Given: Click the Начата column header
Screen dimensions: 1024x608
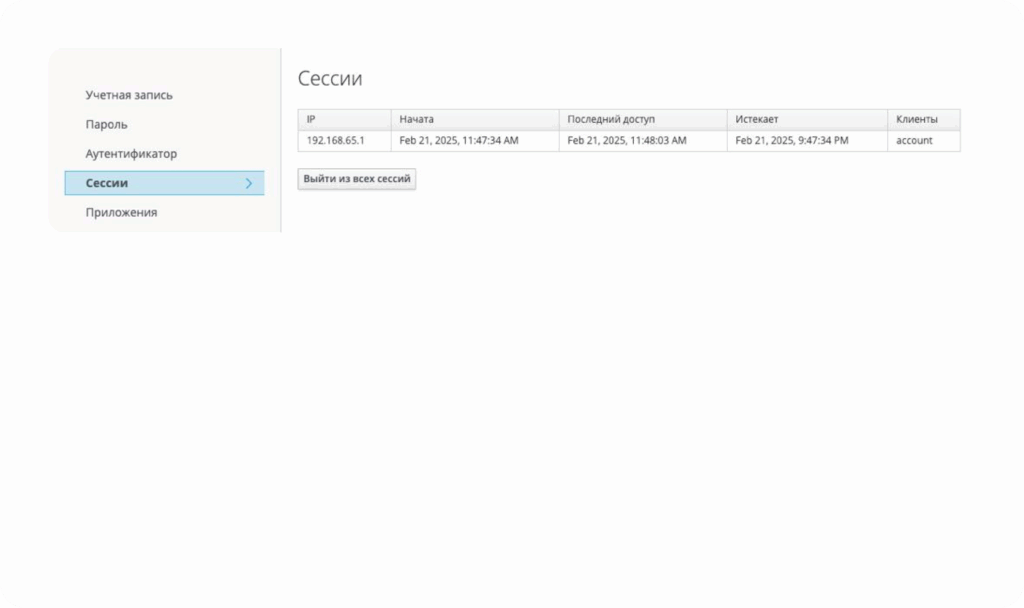Looking at the screenshot, I should (x=417, y=119).
